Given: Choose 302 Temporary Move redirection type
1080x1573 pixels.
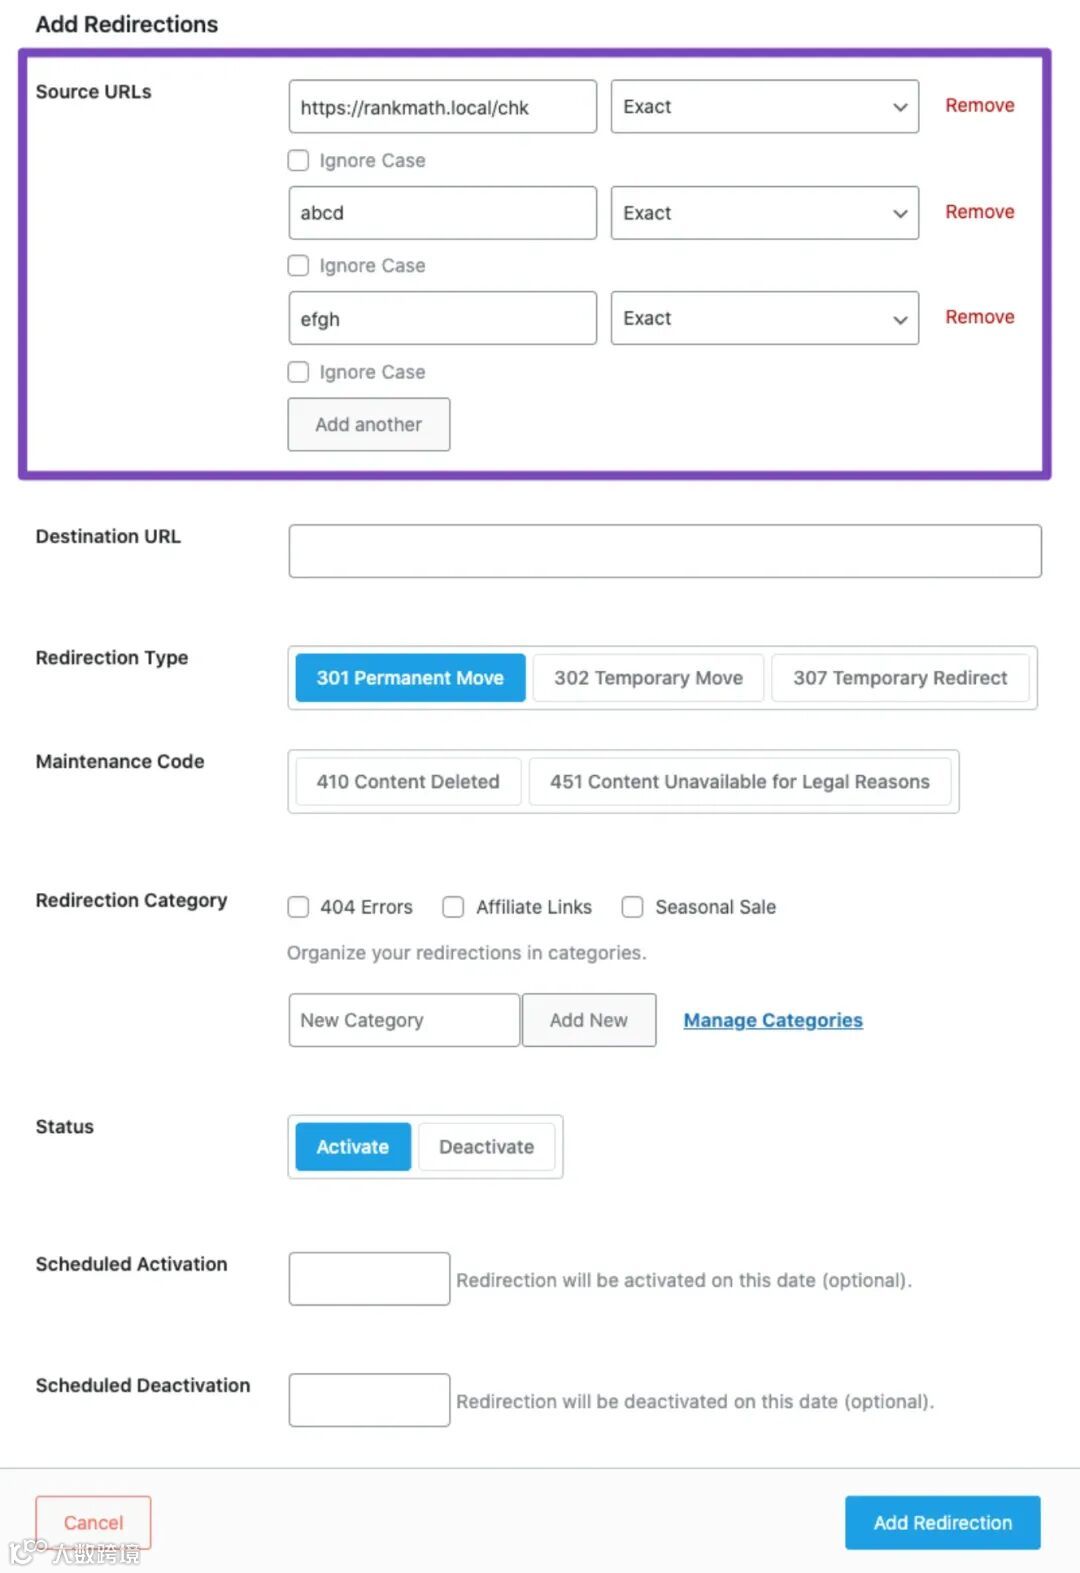Looking at the screenshot, I should click(648, 678).
